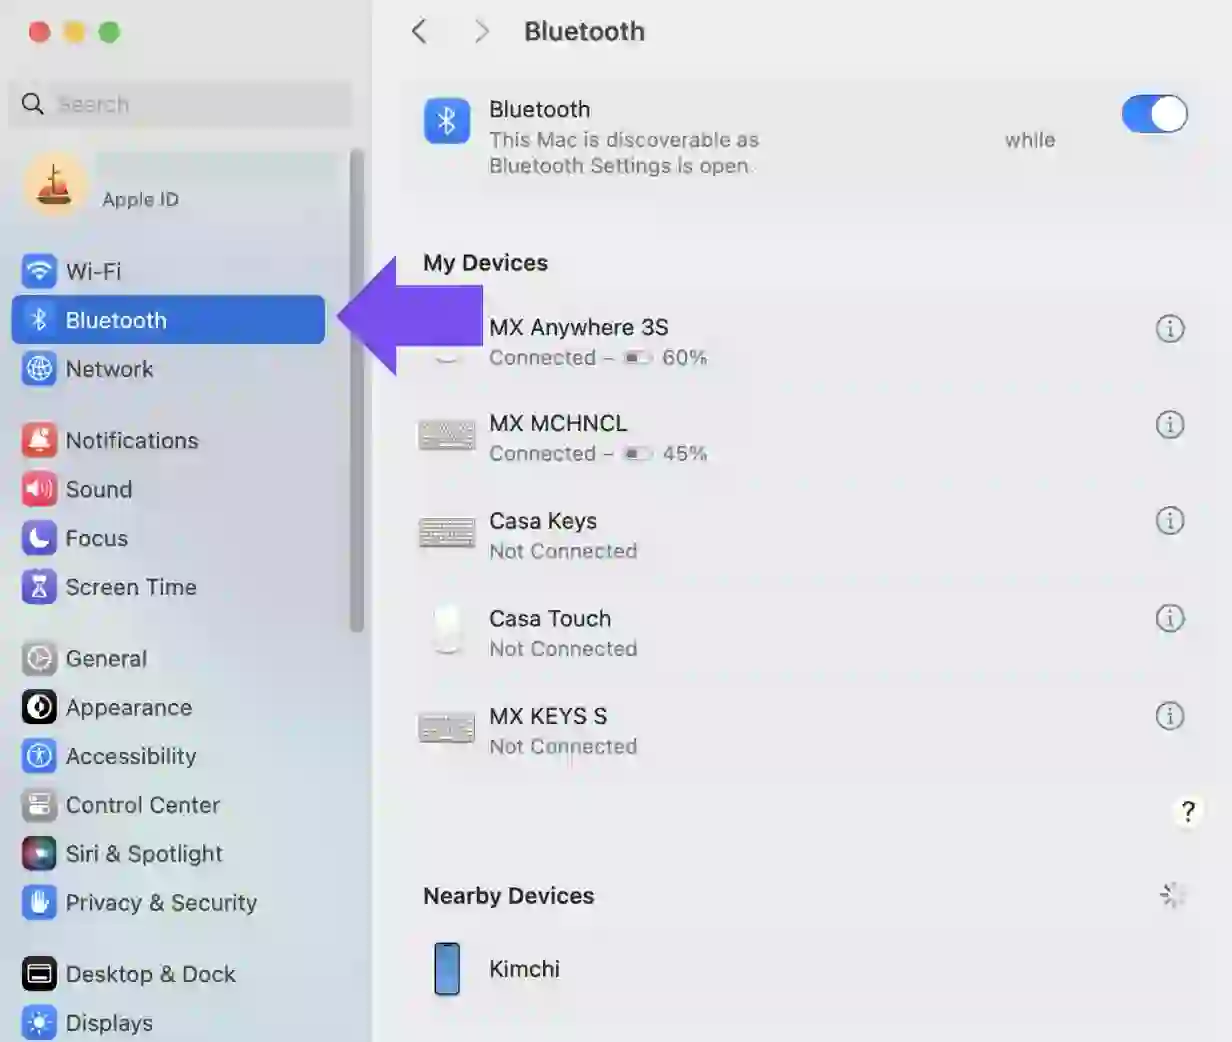The image size is (1232, 1042).
Task: Click Casa Touch mouse device icon
Action: pyautogui.click(x=447, y=629)
